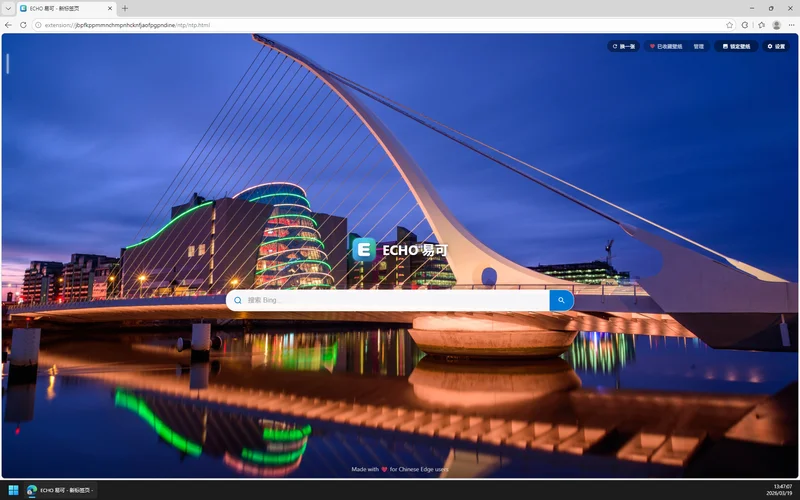Open the favorites collection toolbar icon
The height and width of the screenshot is (500, 800).
pos(761,24)
